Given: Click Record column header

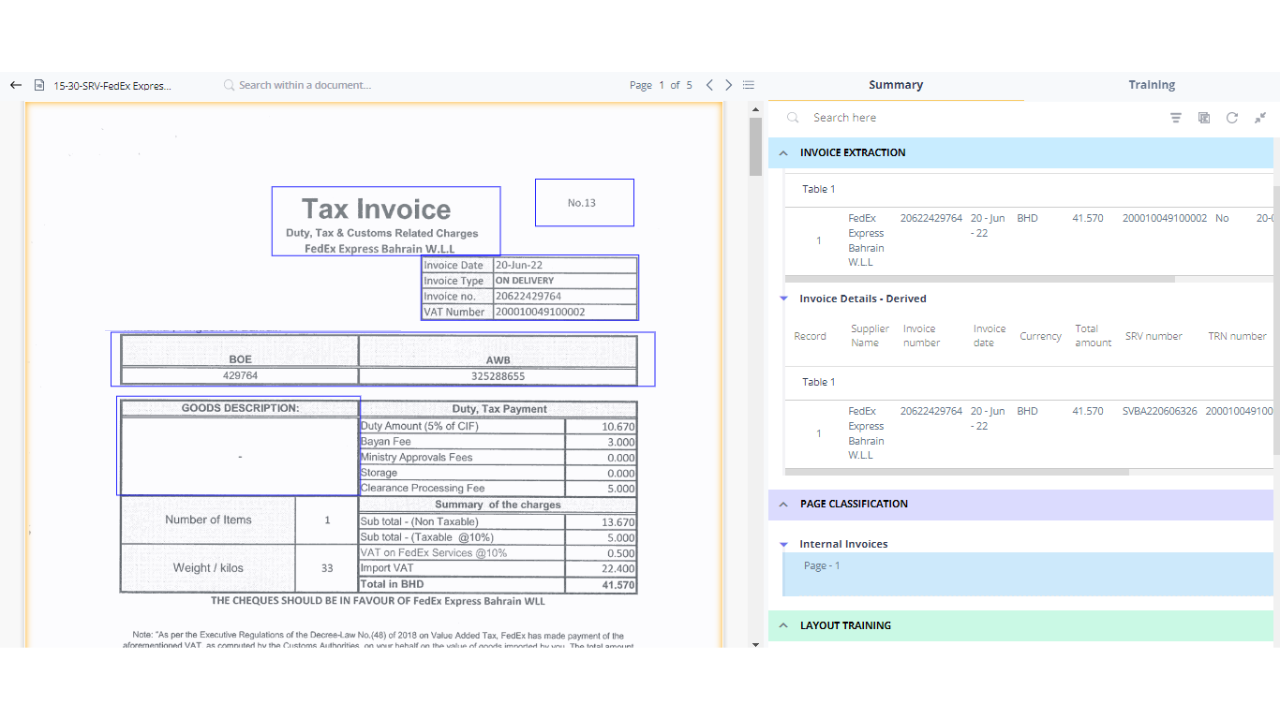Looking at the screenshot, I should pos(810,337).
